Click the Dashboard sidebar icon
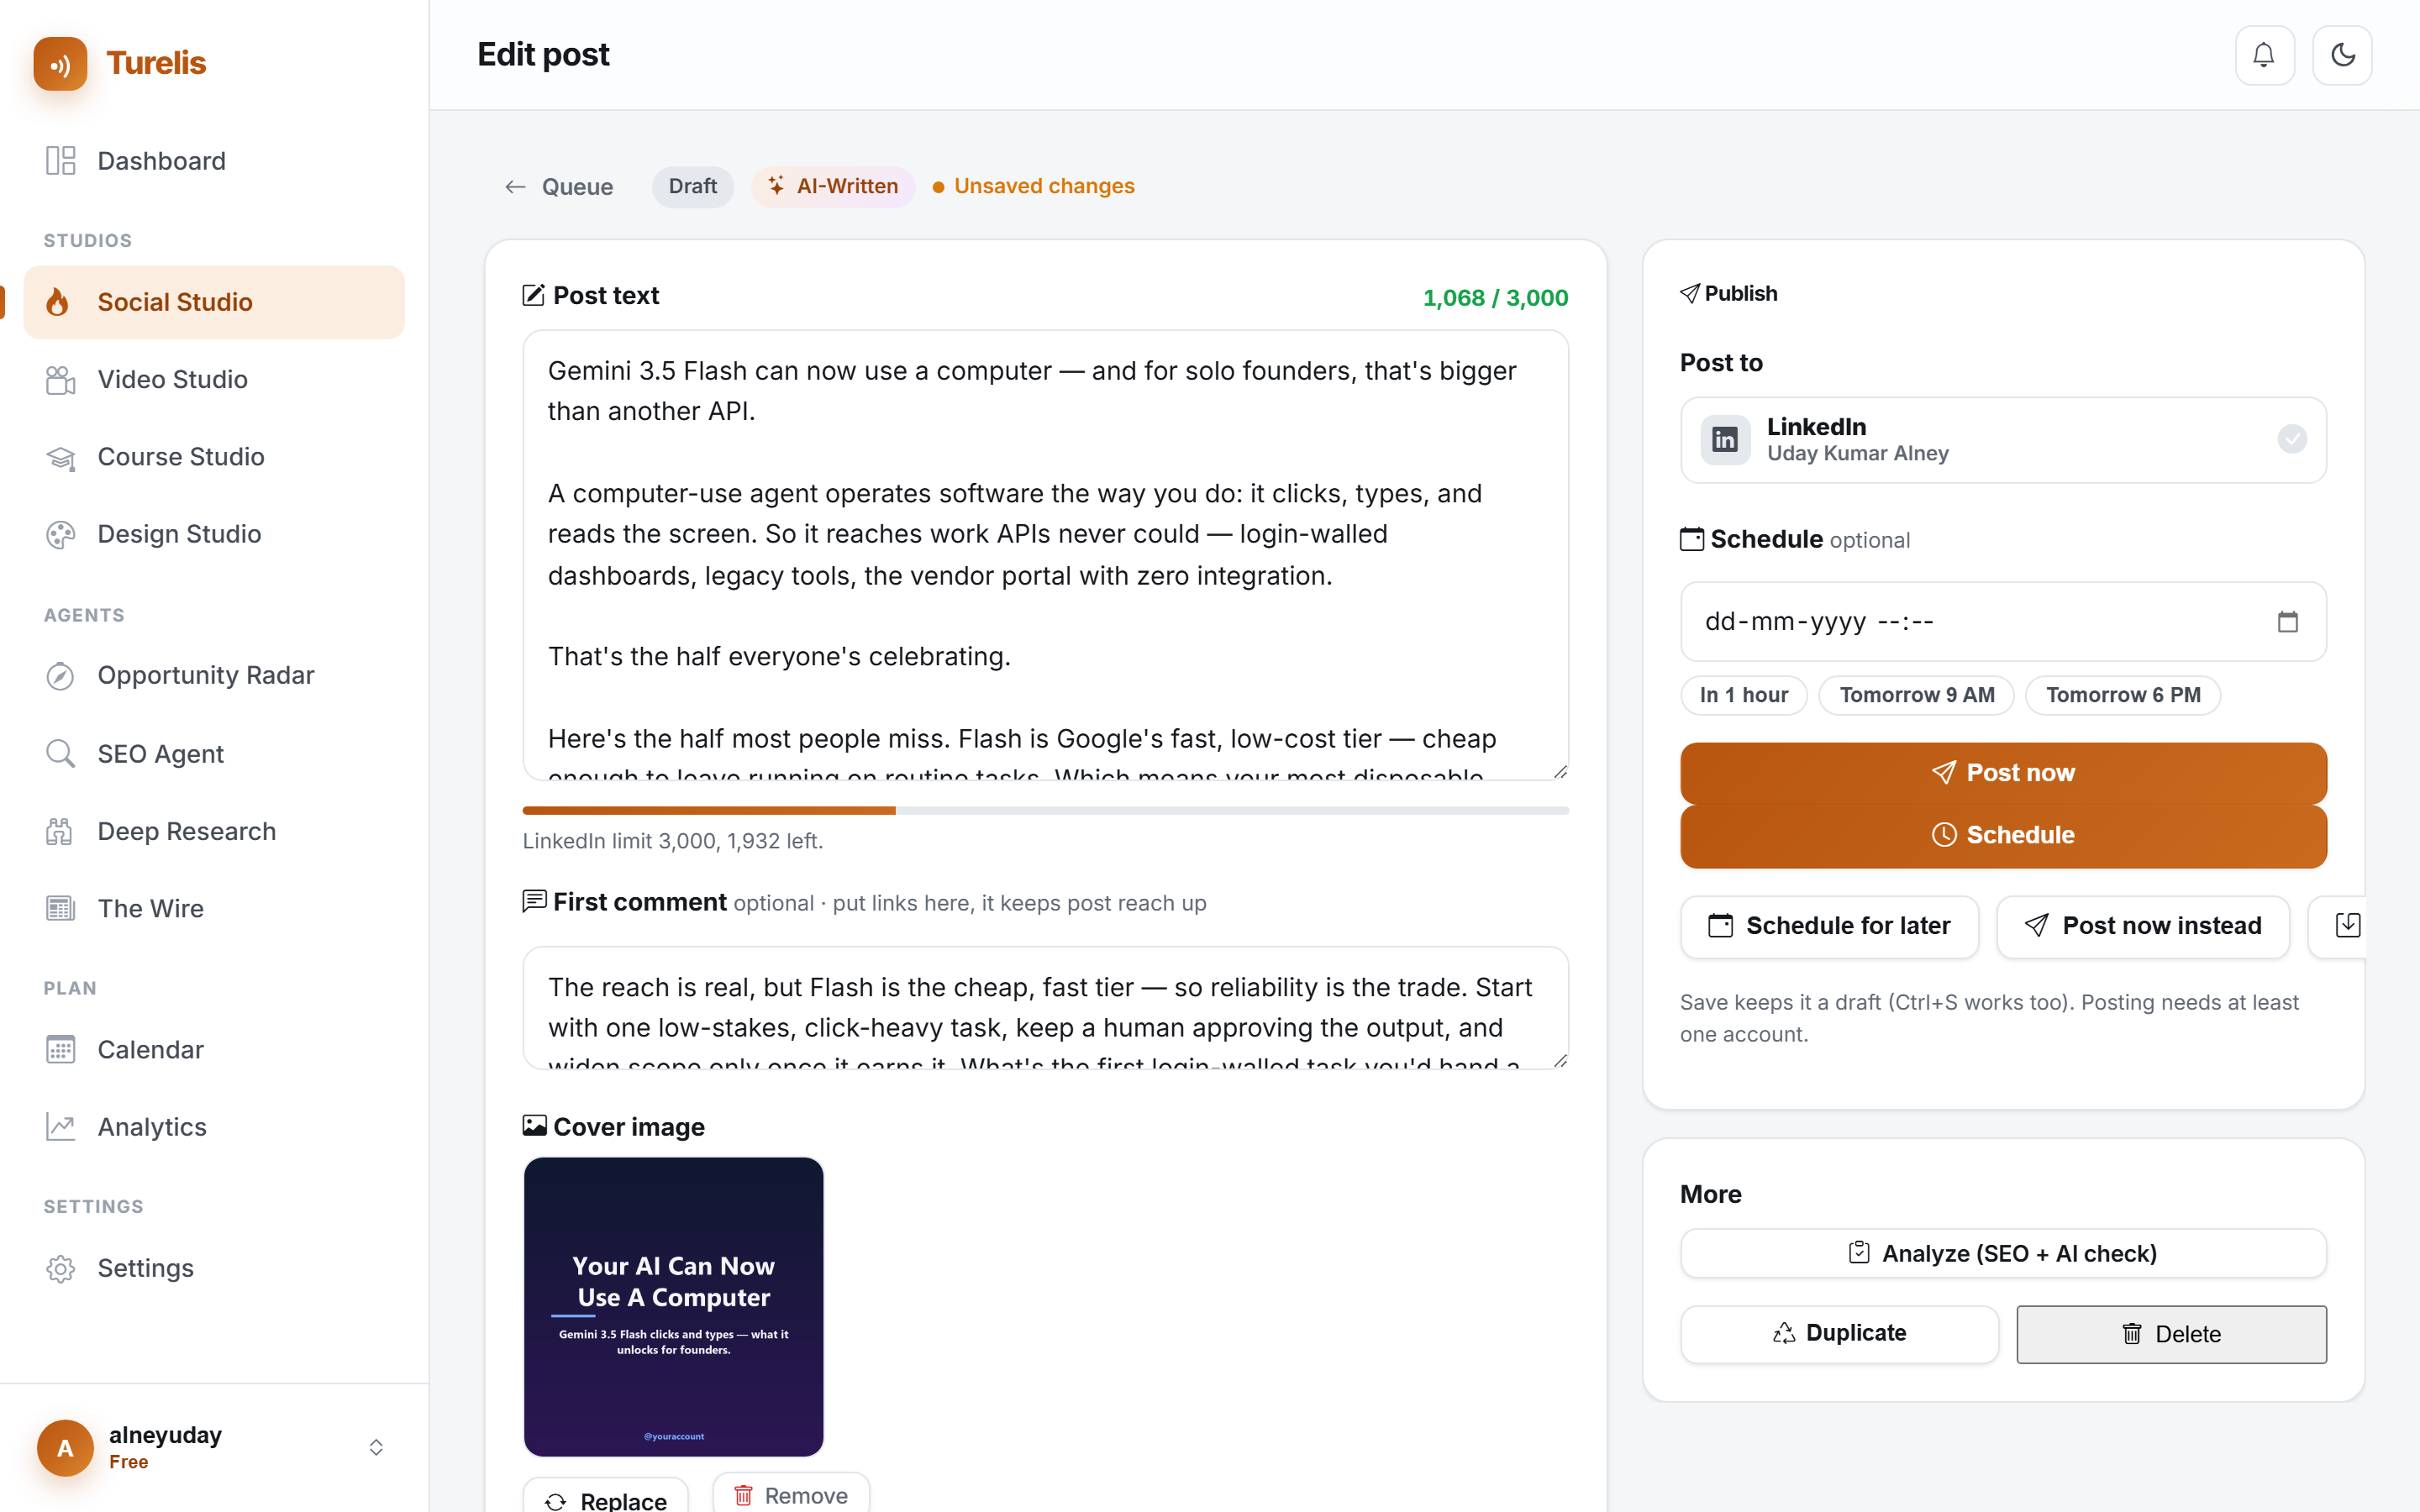Image resolution: width=2420 pixels, height=1512 pixels. click(x=61, y=161)
